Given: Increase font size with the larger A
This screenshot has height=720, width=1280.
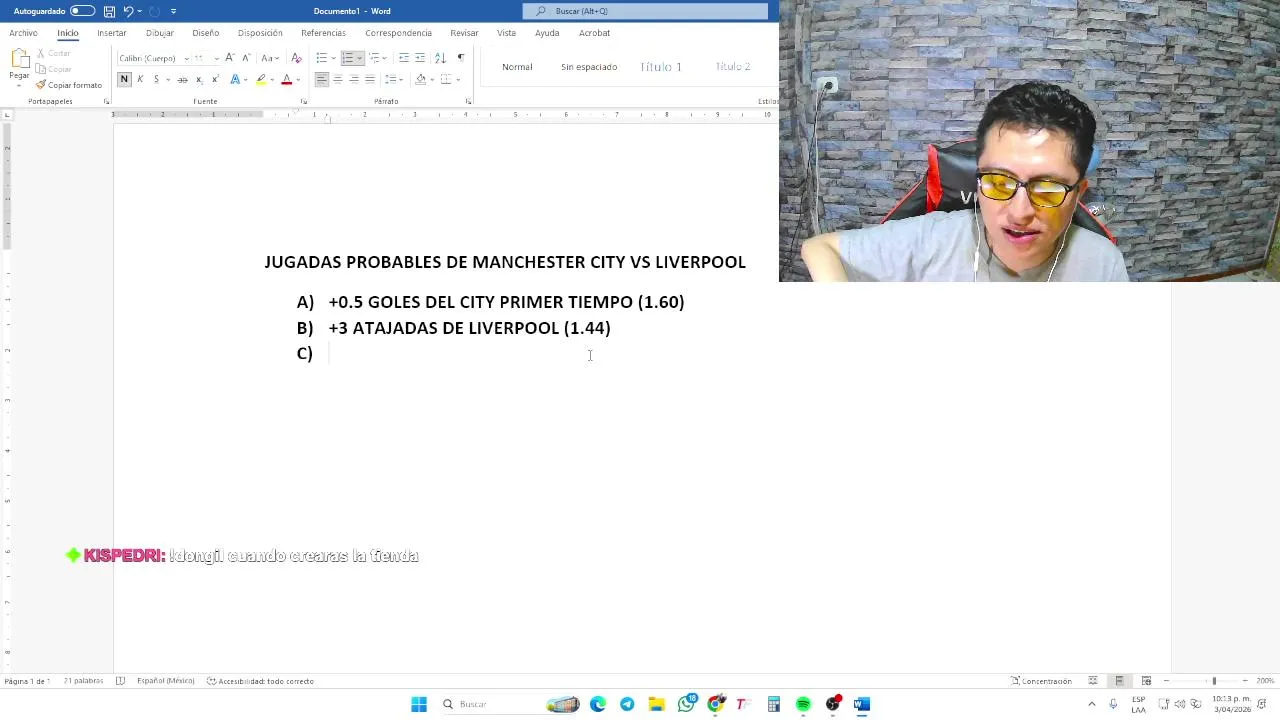Looking at the screenshot, I should (230, 58).
